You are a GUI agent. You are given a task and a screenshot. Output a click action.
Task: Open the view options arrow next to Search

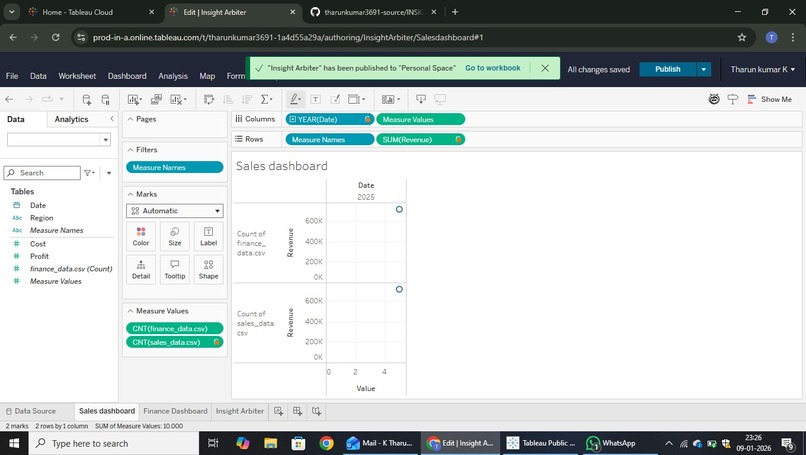pyautogui.click(x=109, y=173)
